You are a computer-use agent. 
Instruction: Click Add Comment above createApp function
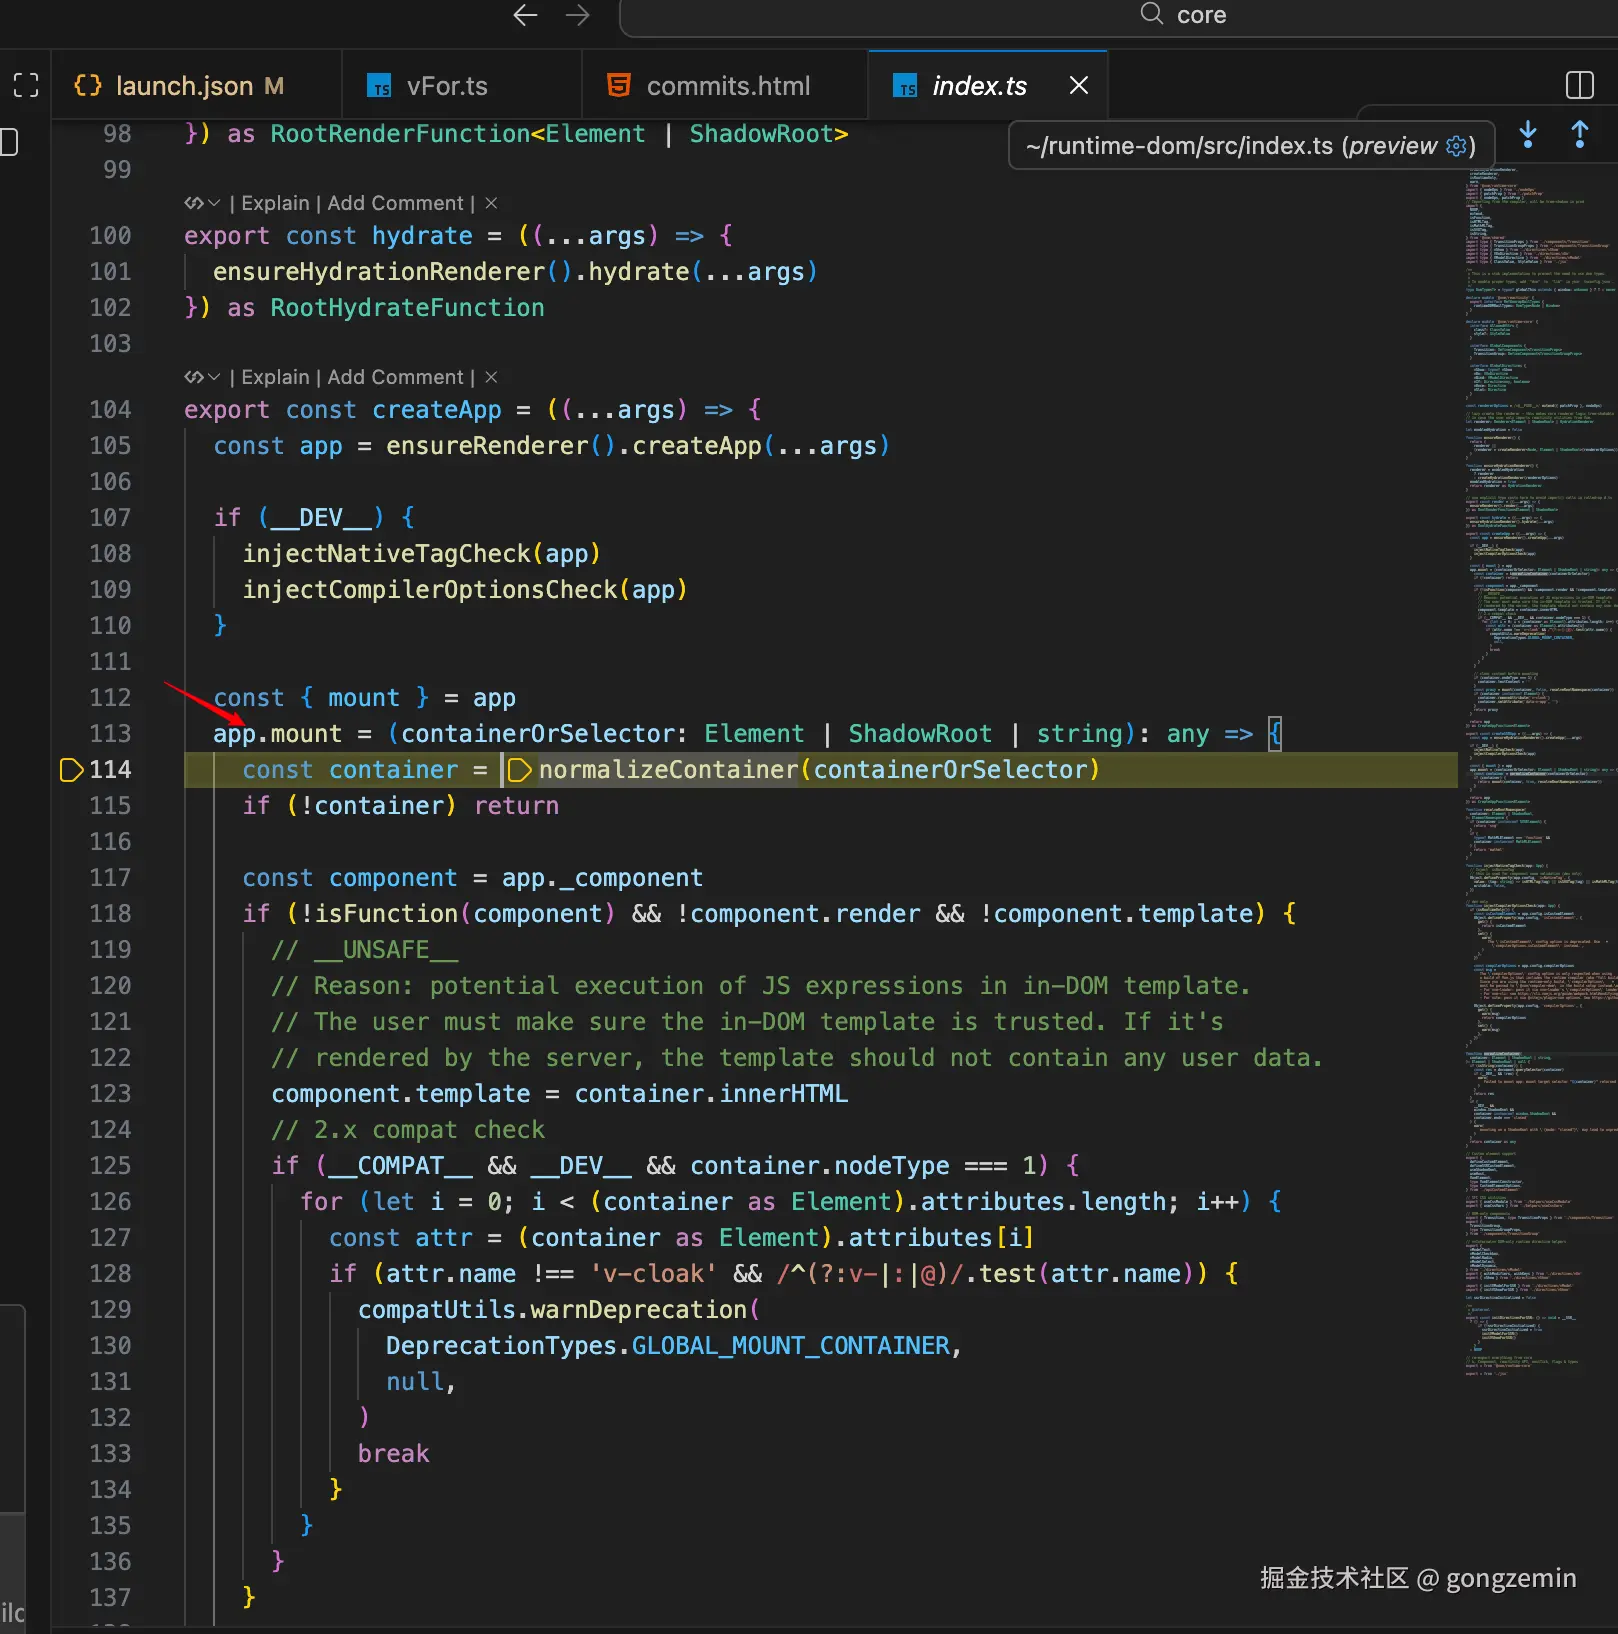tap(395, 377)
